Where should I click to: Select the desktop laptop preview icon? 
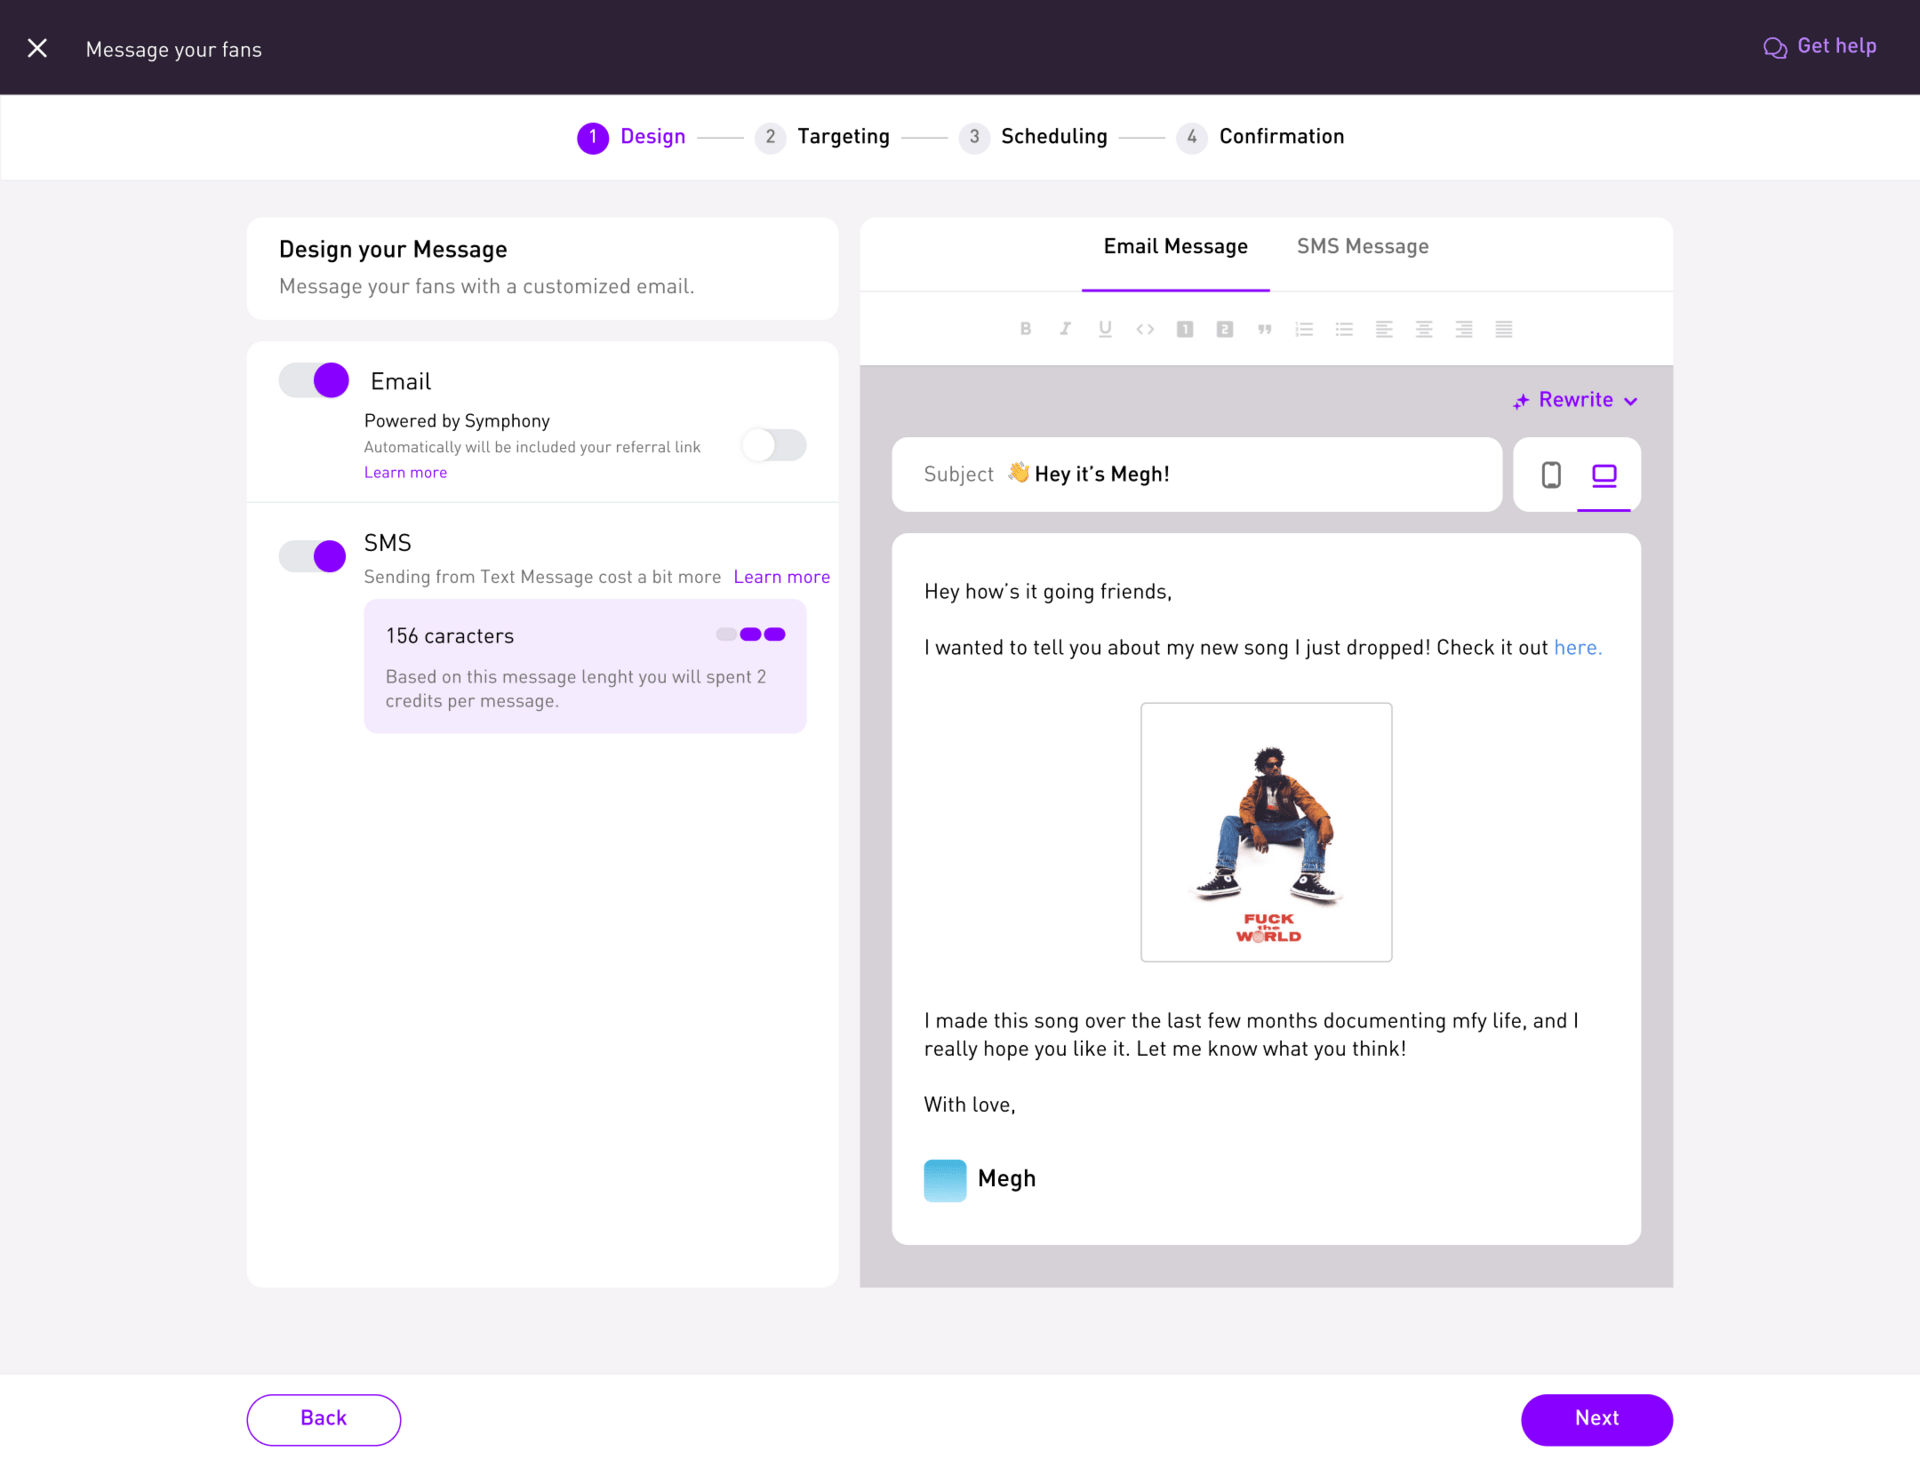(1604, 475)
